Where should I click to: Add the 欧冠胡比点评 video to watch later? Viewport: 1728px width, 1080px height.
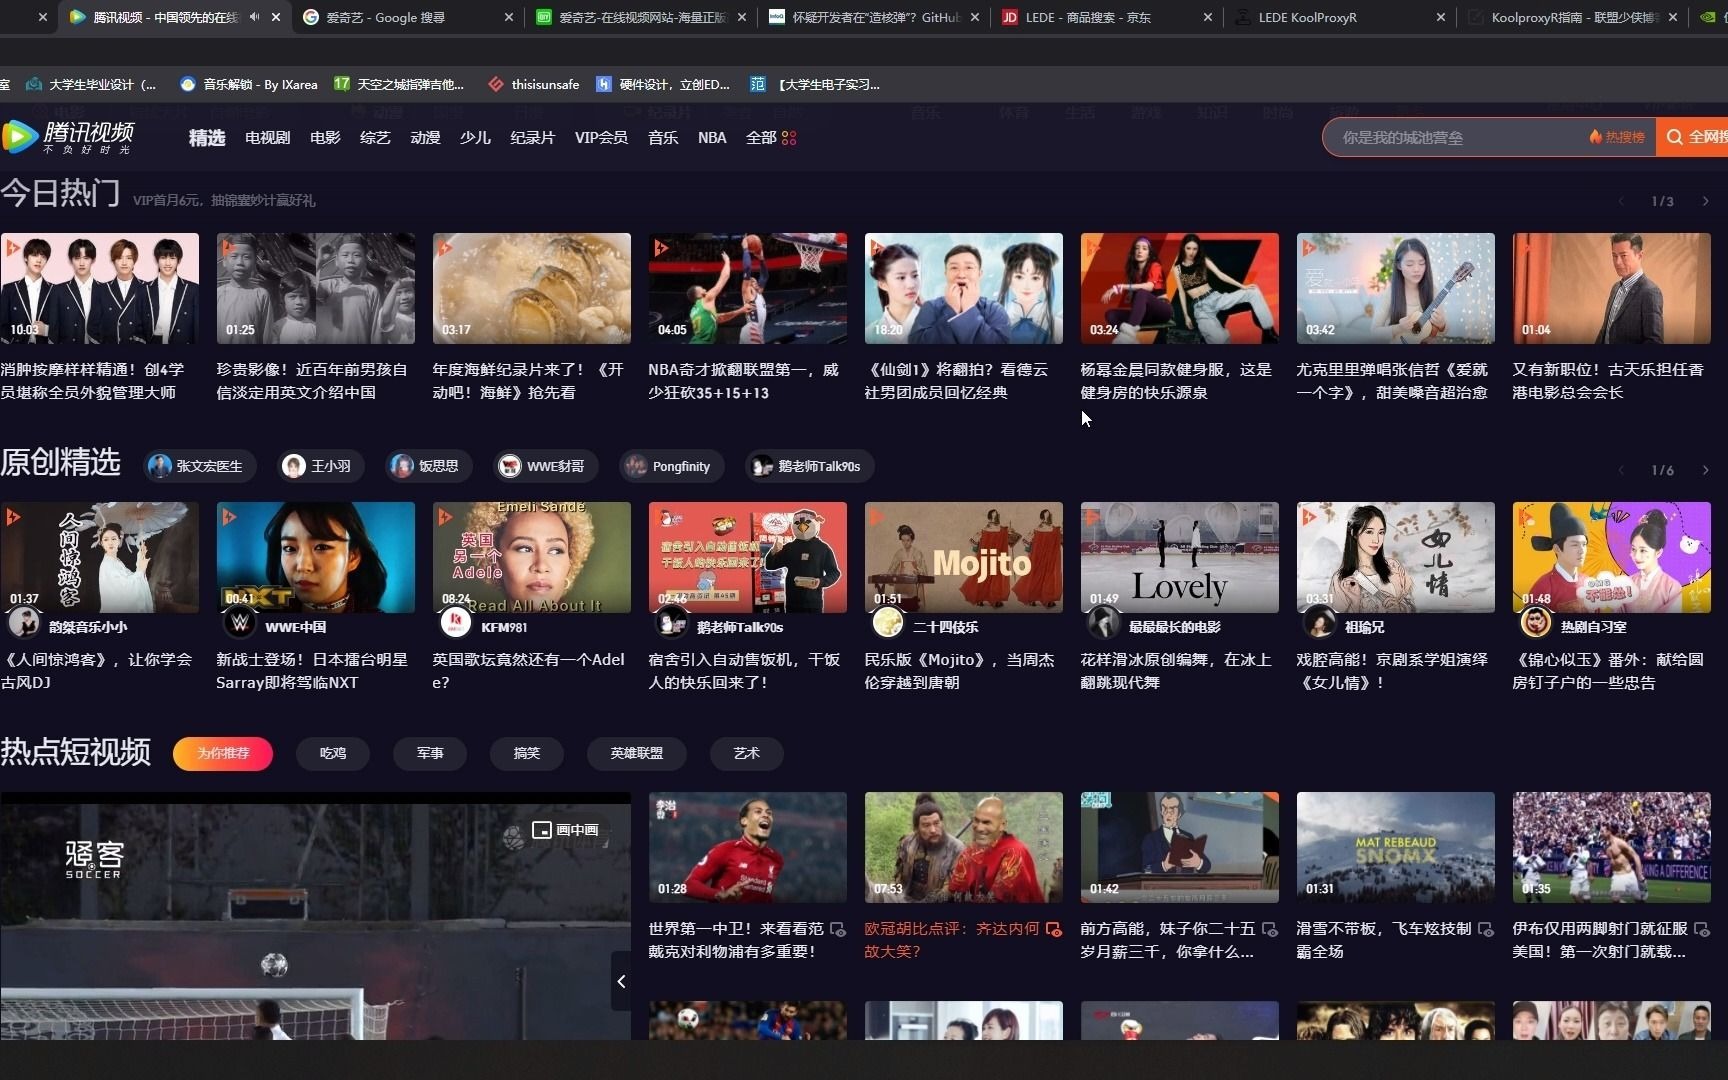point(1054,930)
